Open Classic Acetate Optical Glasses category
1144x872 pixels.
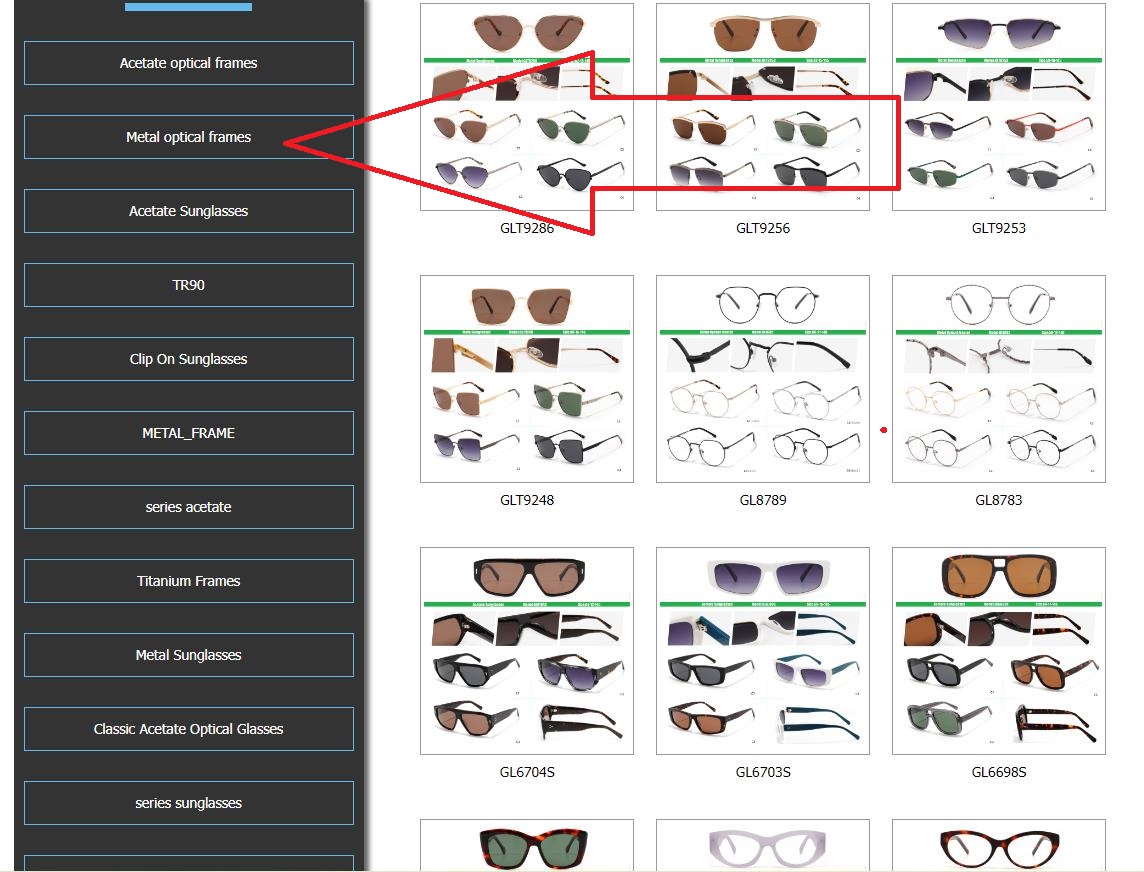click(x=188, y=729)
